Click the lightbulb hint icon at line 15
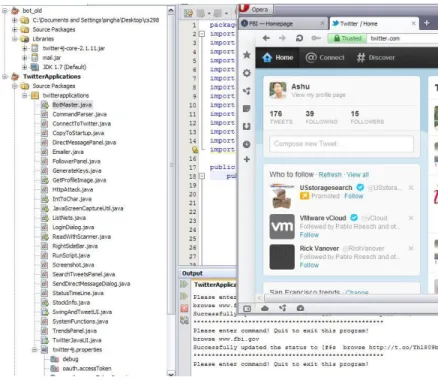Screen dimensions: 438x380 pos(195,150)
